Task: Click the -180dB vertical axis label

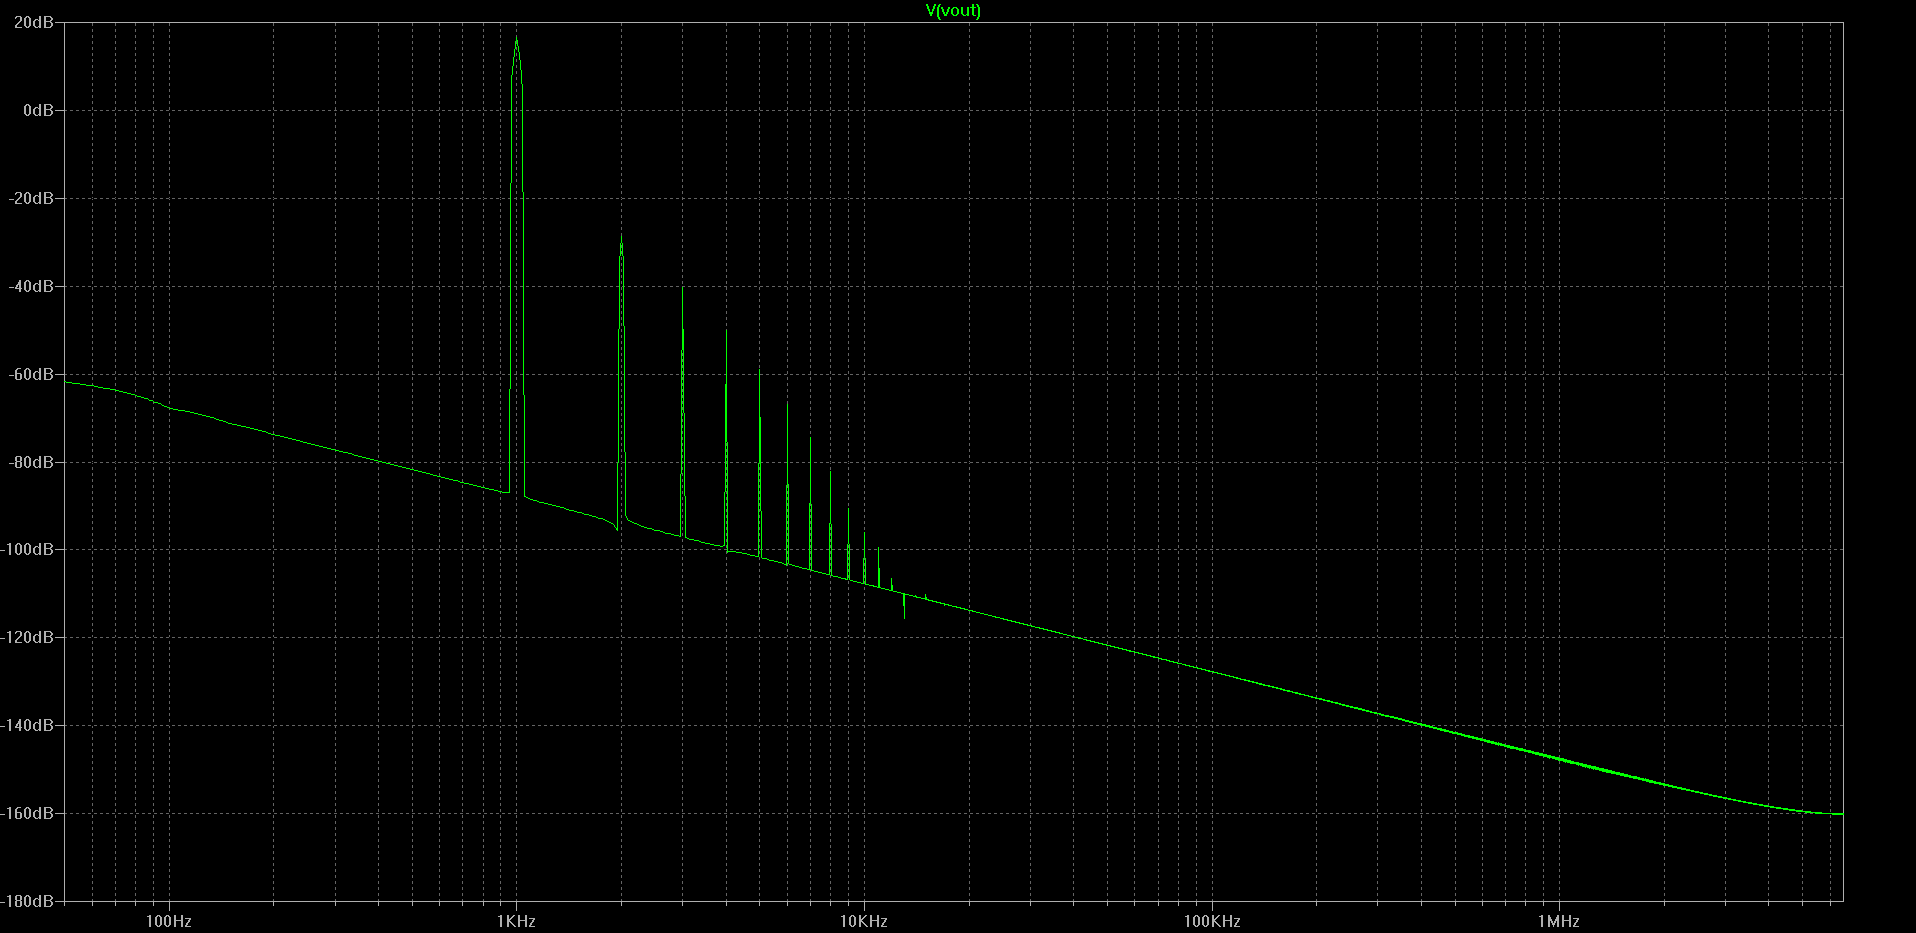Action: (x=27, y=901)
